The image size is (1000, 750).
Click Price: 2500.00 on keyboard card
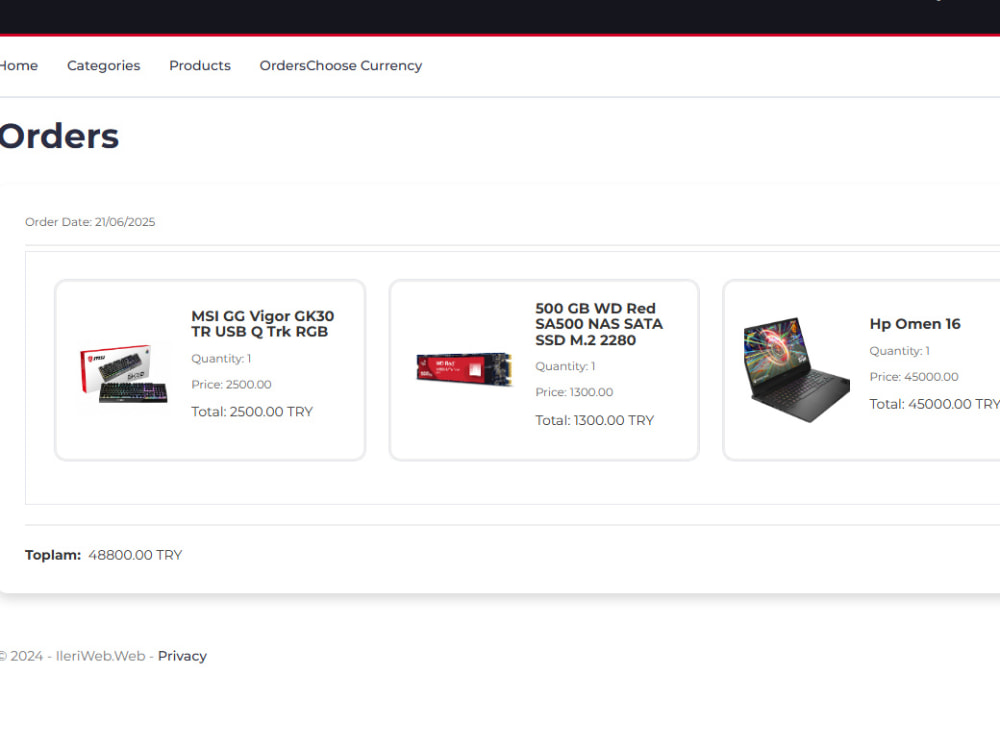pos(232,385)
